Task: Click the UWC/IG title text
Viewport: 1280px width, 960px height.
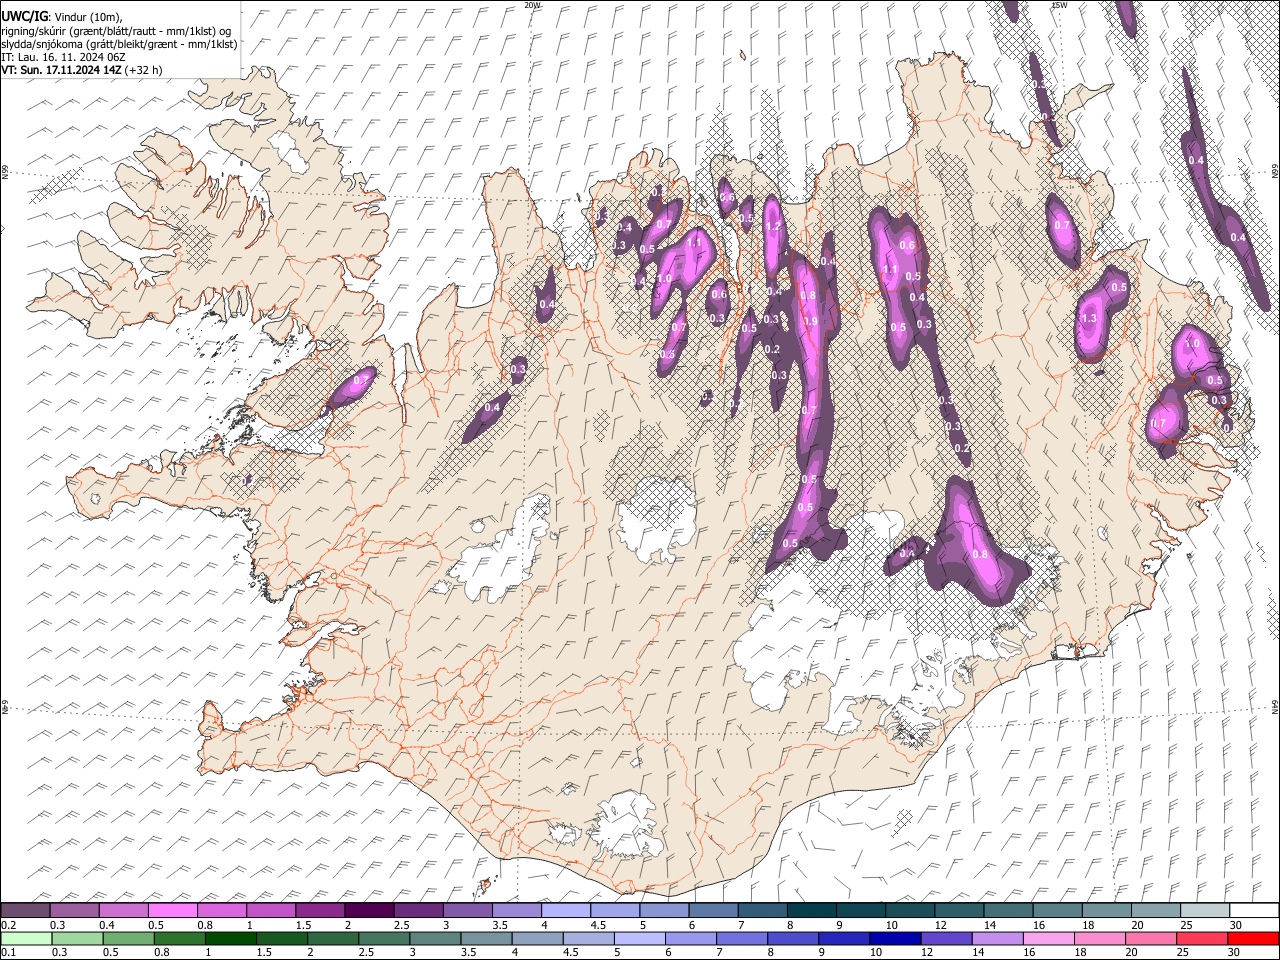Action: (23, 16)
